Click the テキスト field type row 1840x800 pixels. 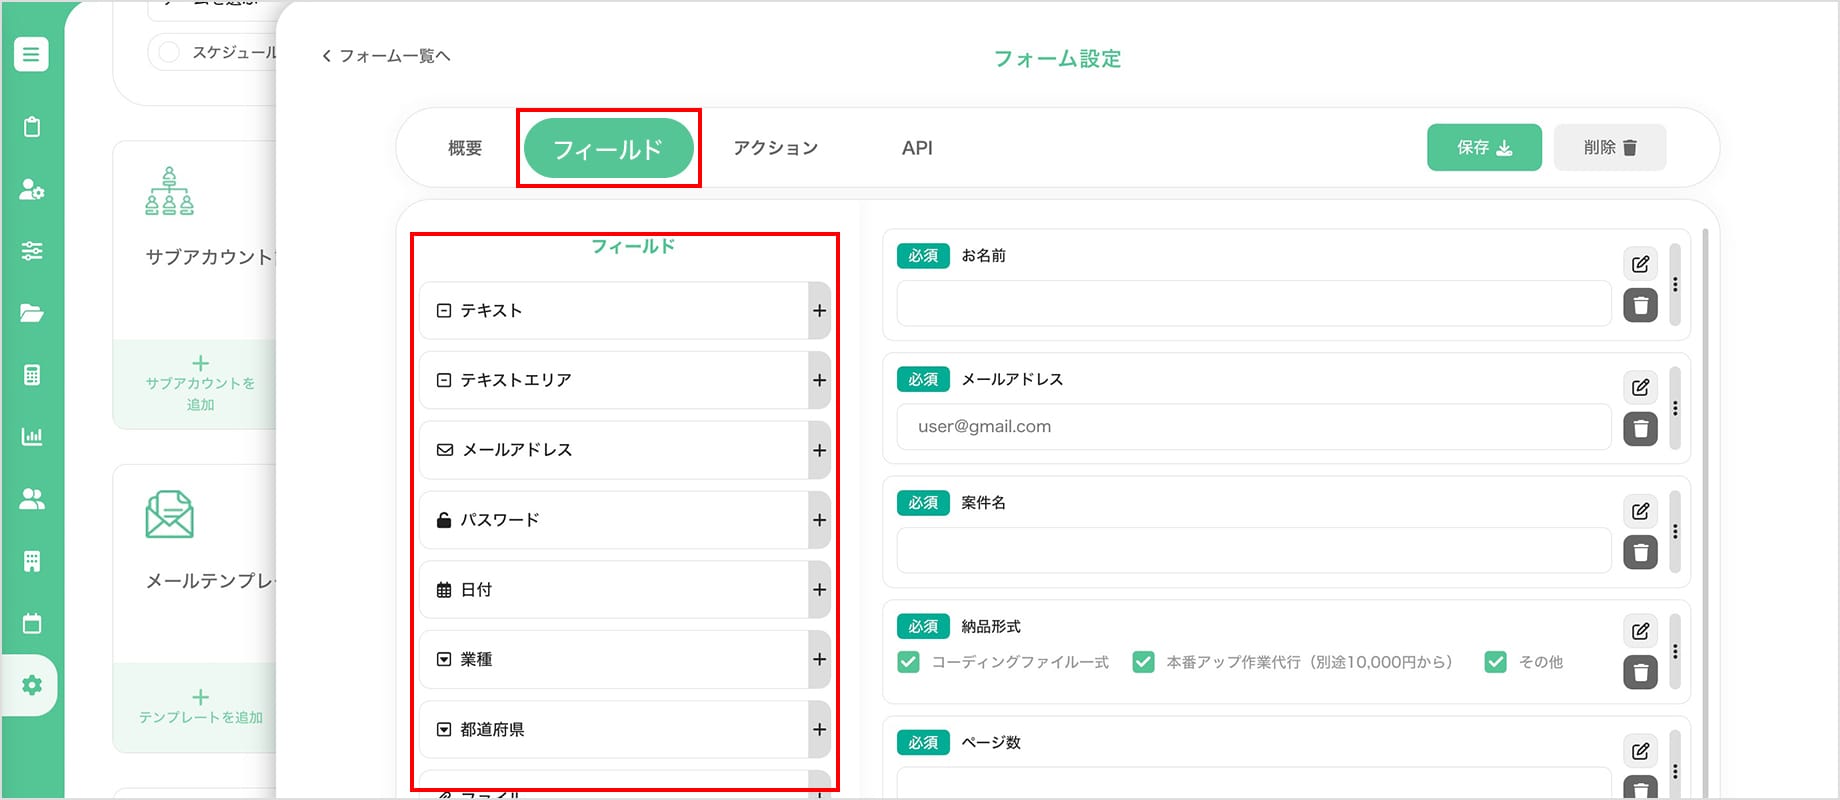tap(625, 310)
